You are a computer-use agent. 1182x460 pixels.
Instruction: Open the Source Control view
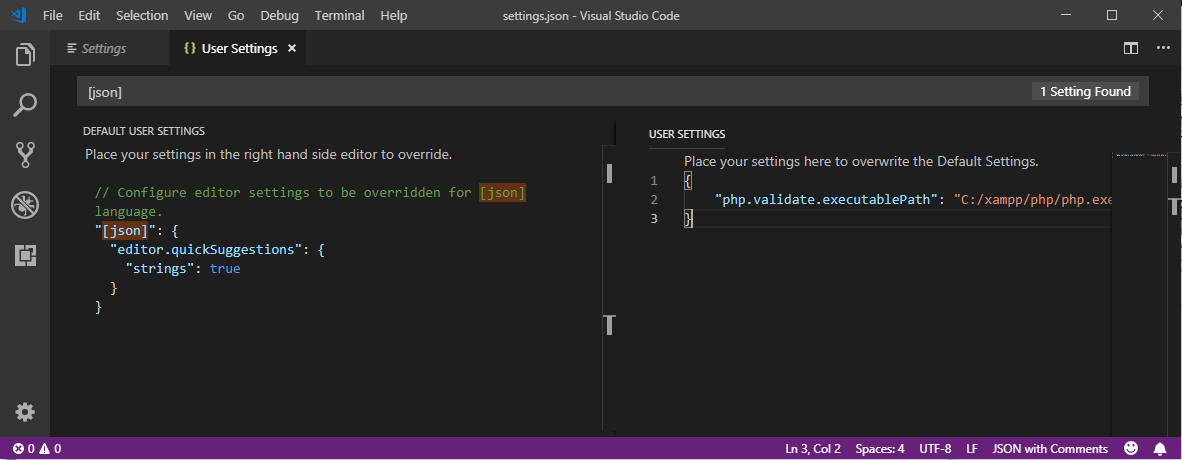pos(25,155)
